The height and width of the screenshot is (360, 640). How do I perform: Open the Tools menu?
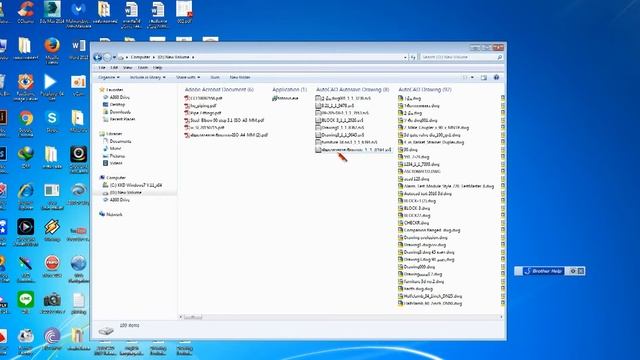pyautogui.click(x=143, y=67)
